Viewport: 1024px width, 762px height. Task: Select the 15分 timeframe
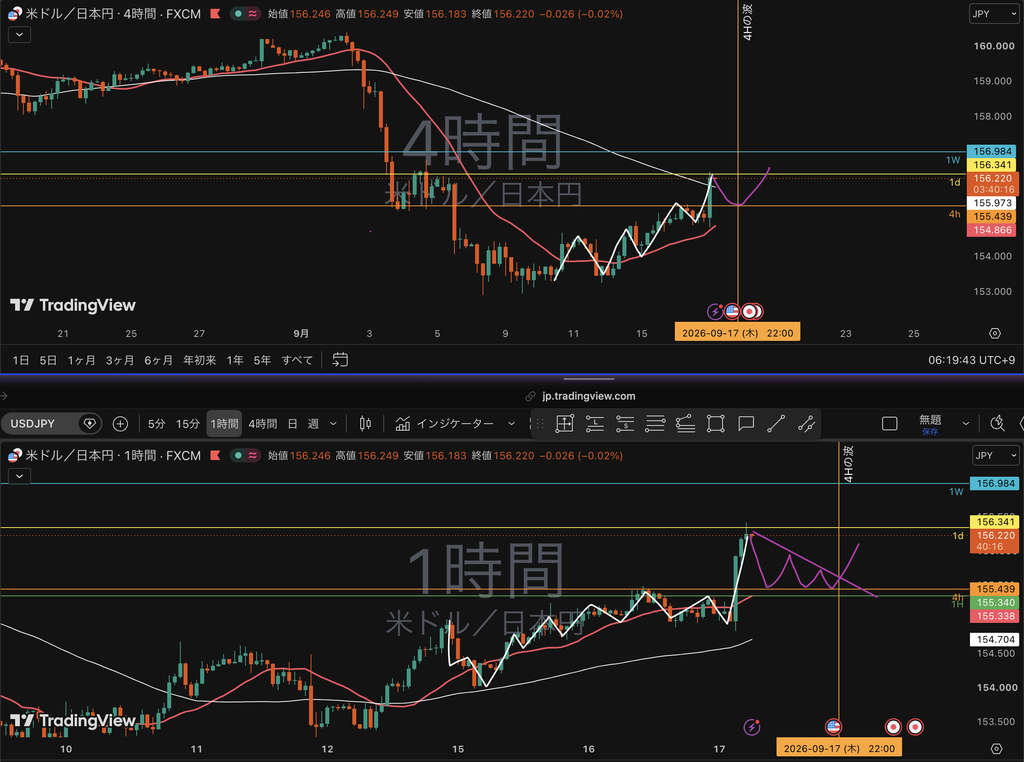pos(187,424)
